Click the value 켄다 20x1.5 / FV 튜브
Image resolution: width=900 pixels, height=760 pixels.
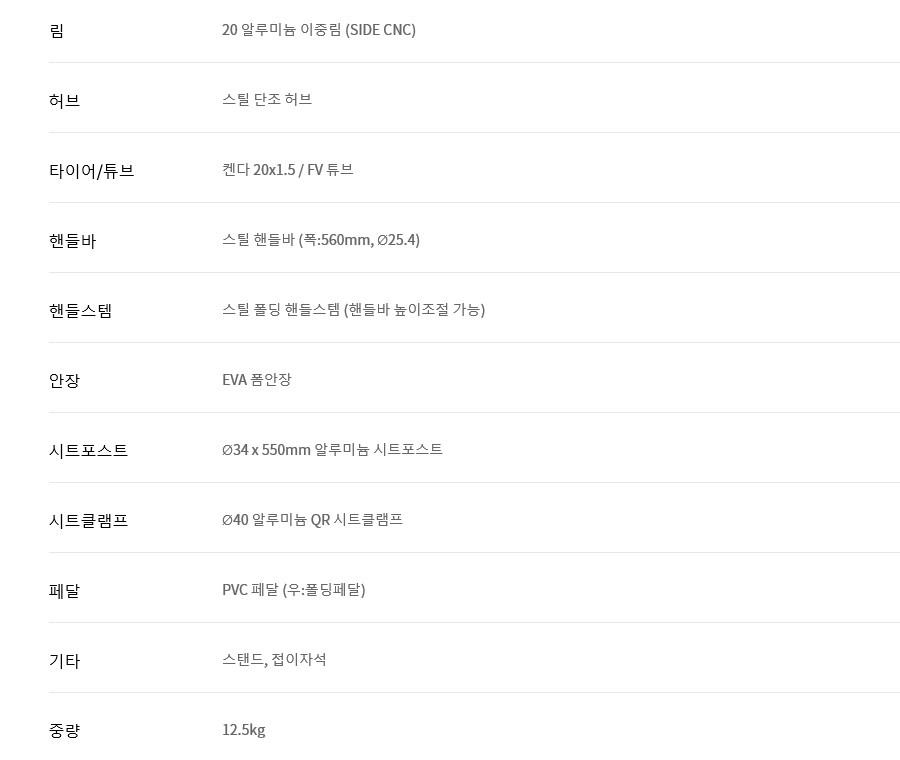tap(288, 170)
